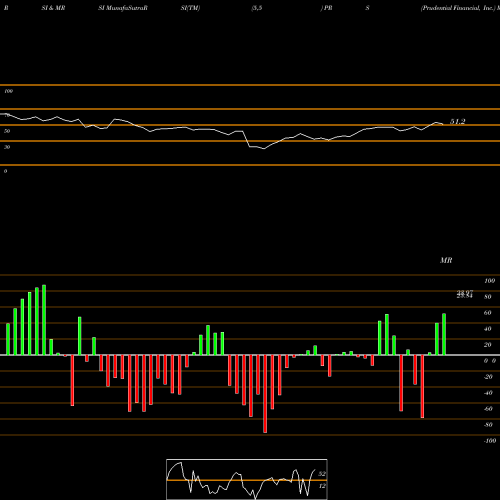The height and width of the screenshot is (500, 500).
Task: Click the last green bar of MR histogram
Action: click(x=444, y=334)
